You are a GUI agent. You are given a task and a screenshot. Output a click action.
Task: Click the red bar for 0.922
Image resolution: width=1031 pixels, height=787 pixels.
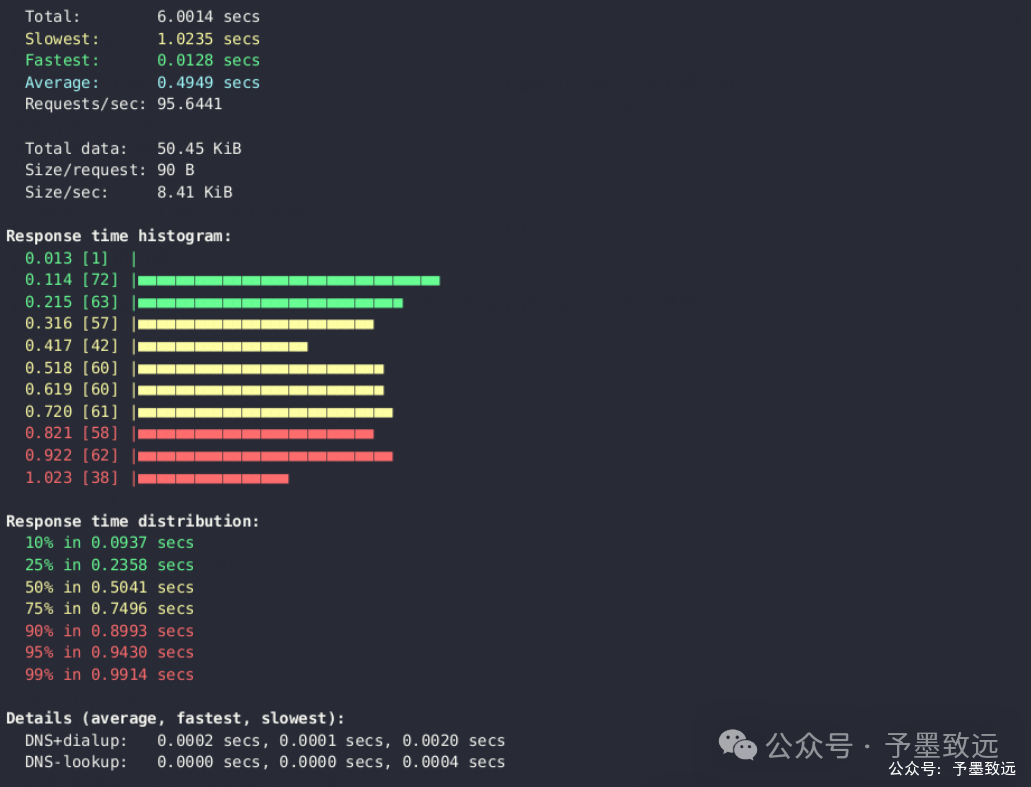click(265, 456)
